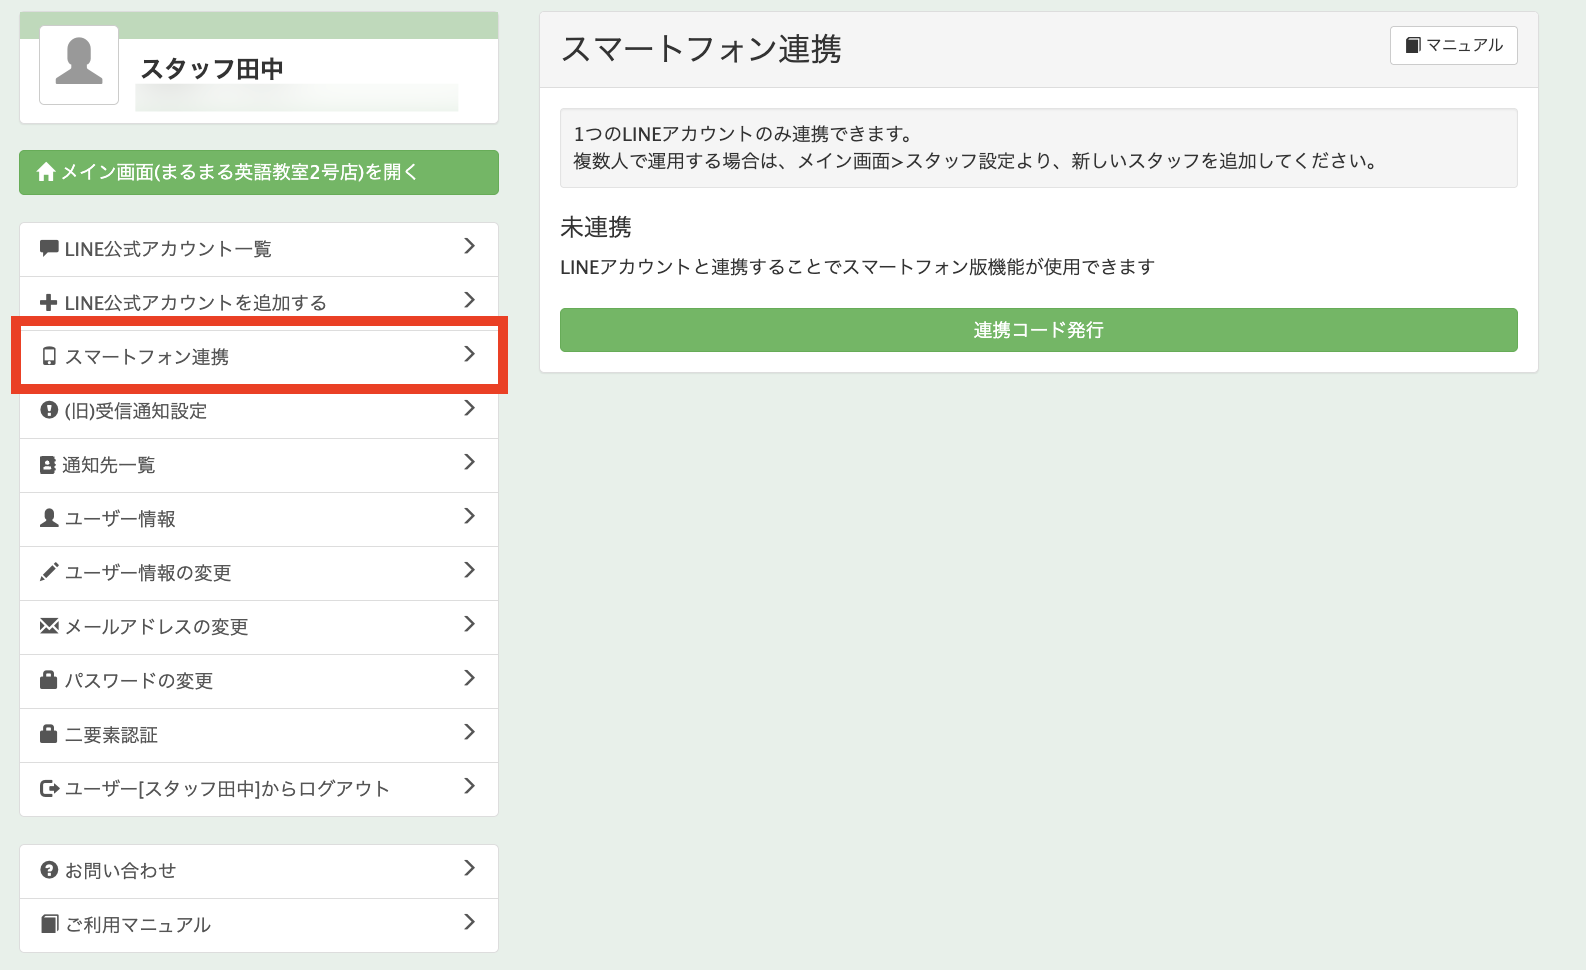This screenshot has height=970, width=1586.
Task: Open 通知先一覧 menu item
Action: coord(259,465)
